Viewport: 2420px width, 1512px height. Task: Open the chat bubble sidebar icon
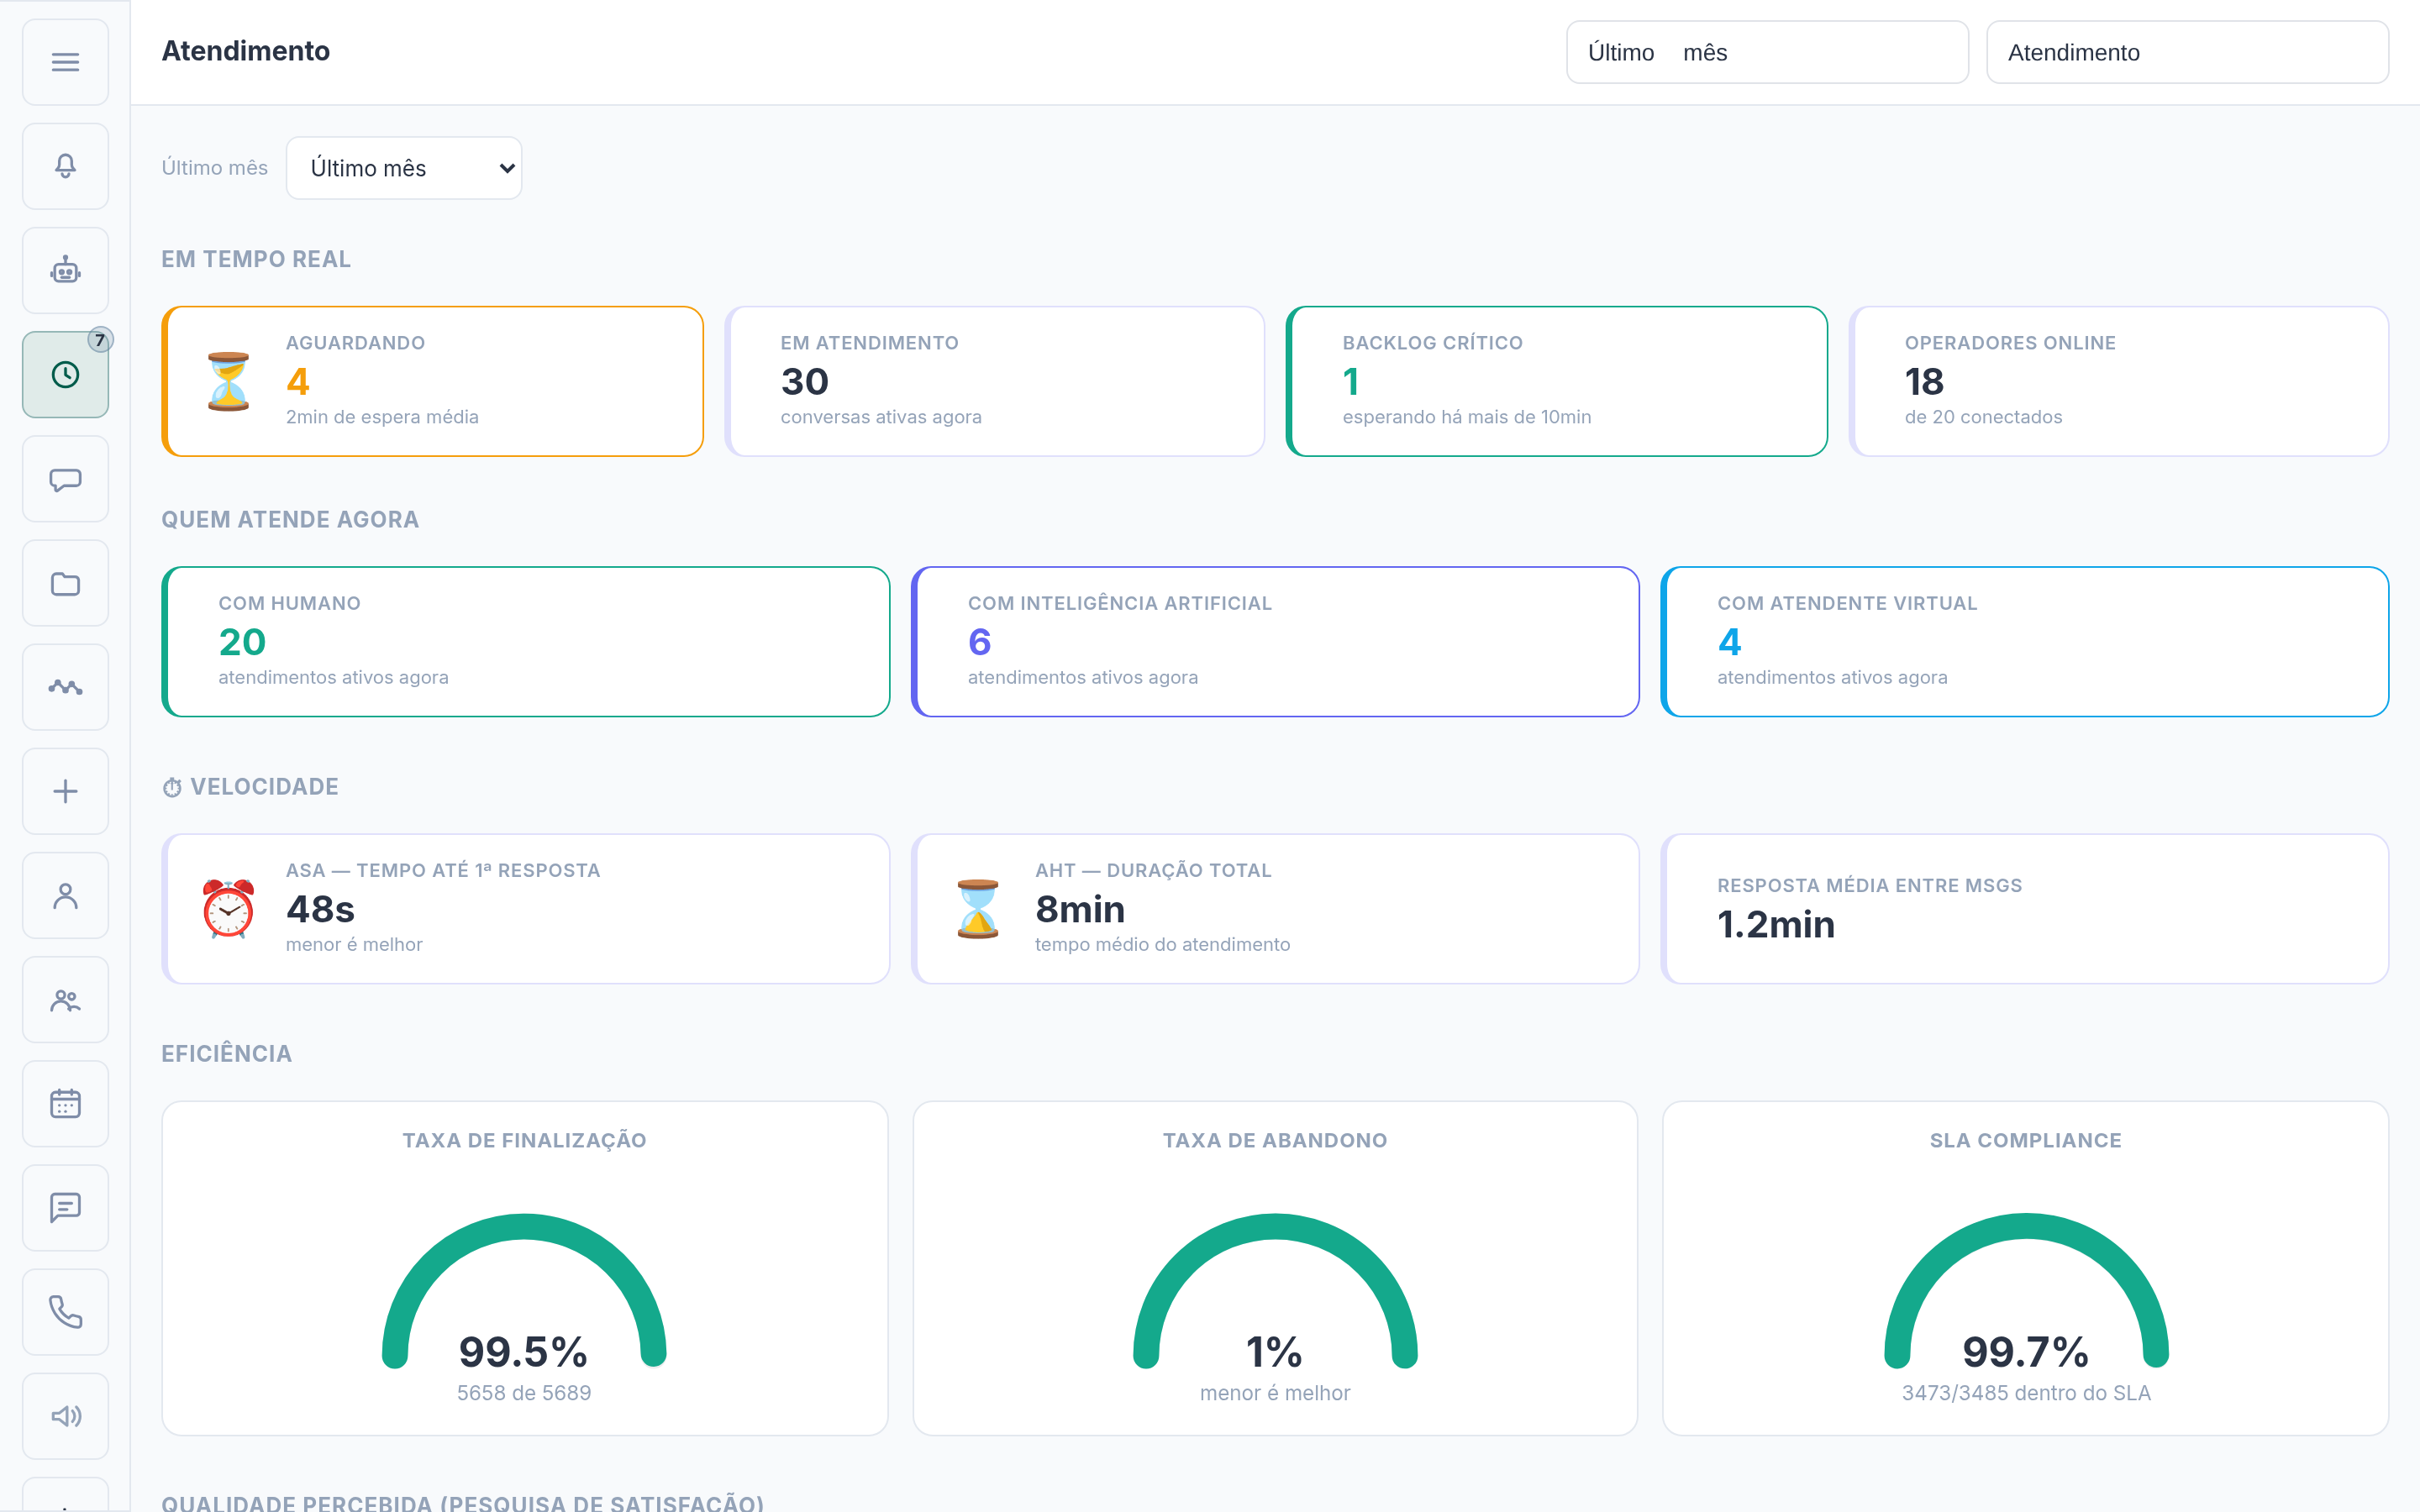click(x=65, y=479)
